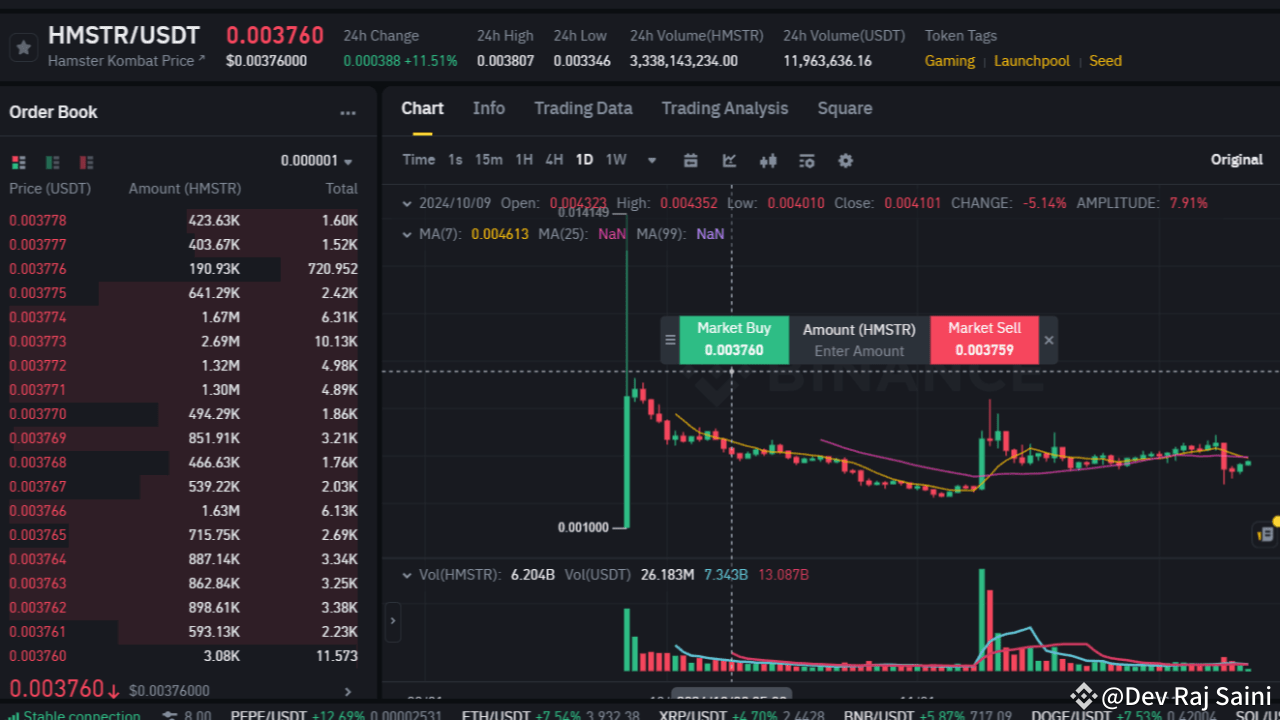
Task: Close the Market Buy/Sell quick order widget
Action: (x=1049, y=340)
